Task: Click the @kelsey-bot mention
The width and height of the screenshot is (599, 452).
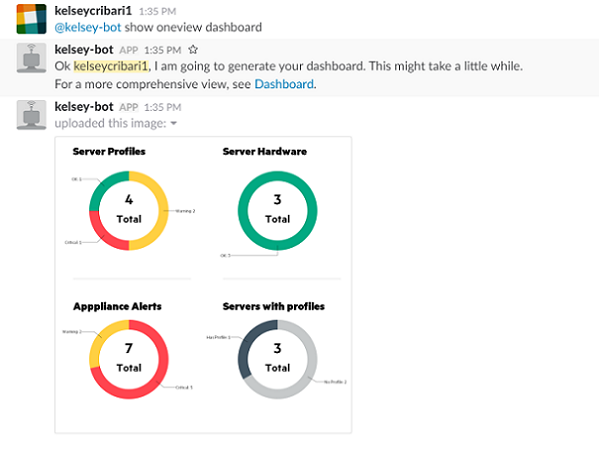Action: pos(88,28)
